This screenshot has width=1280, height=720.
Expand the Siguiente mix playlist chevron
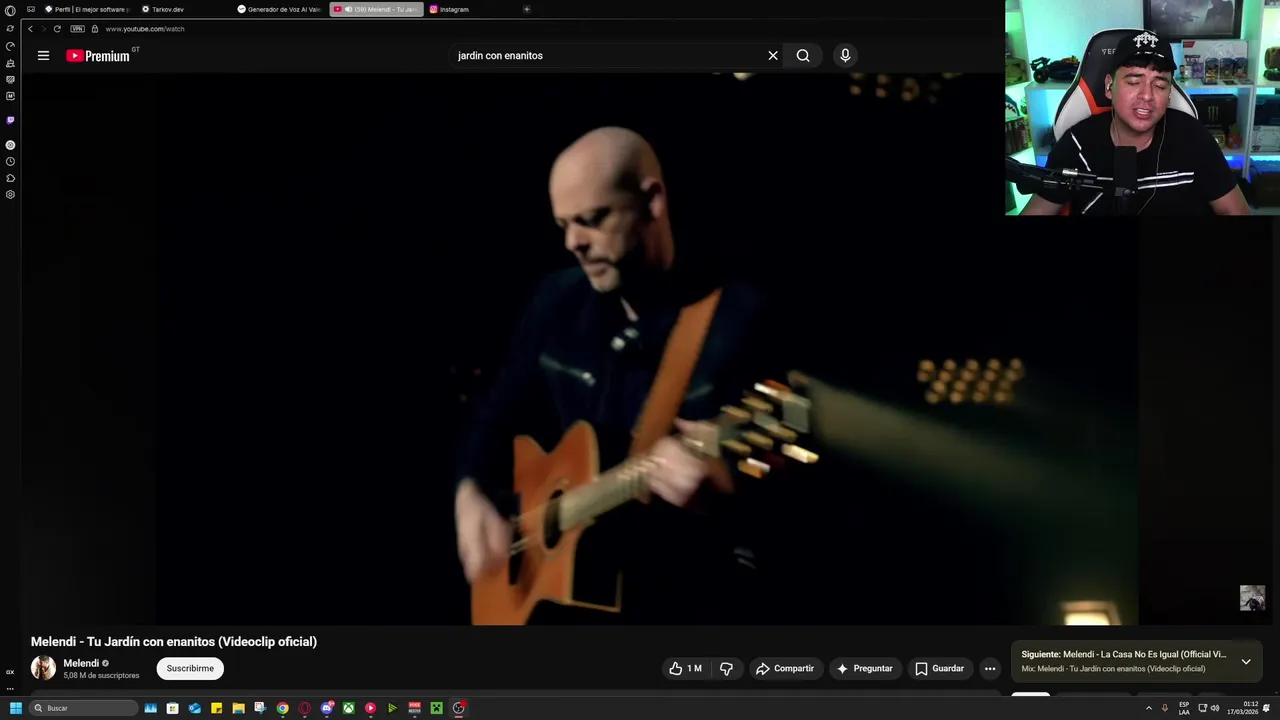coord(1246,661)
